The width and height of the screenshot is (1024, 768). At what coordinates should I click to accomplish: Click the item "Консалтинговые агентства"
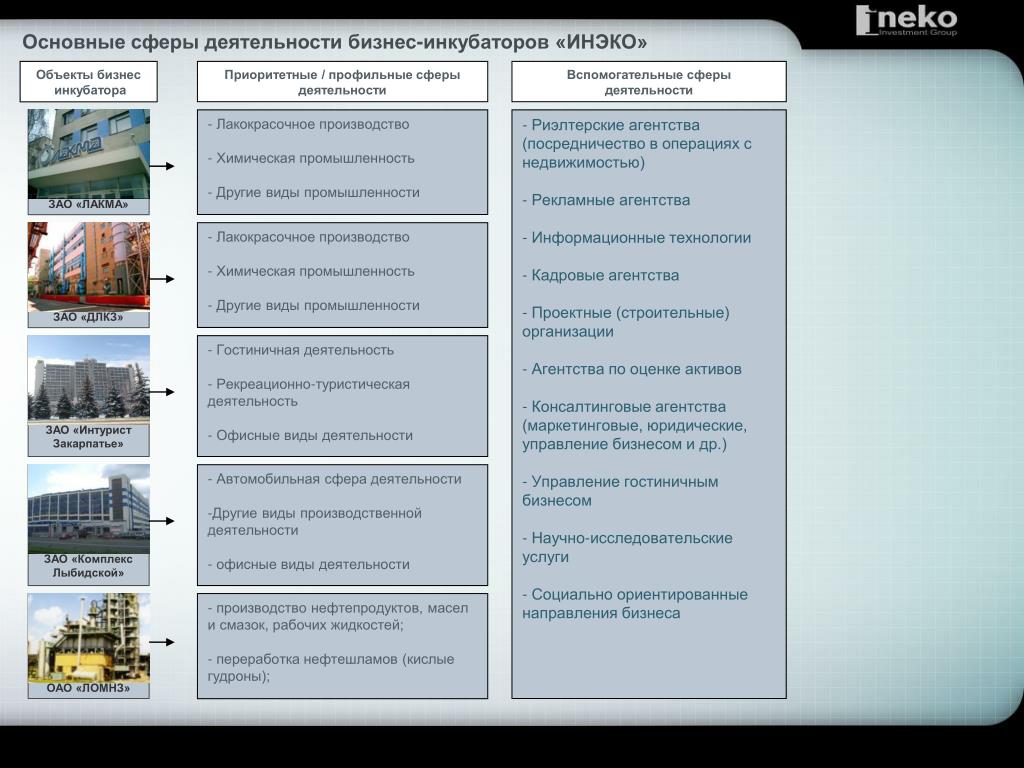click(x=635, y=425)
